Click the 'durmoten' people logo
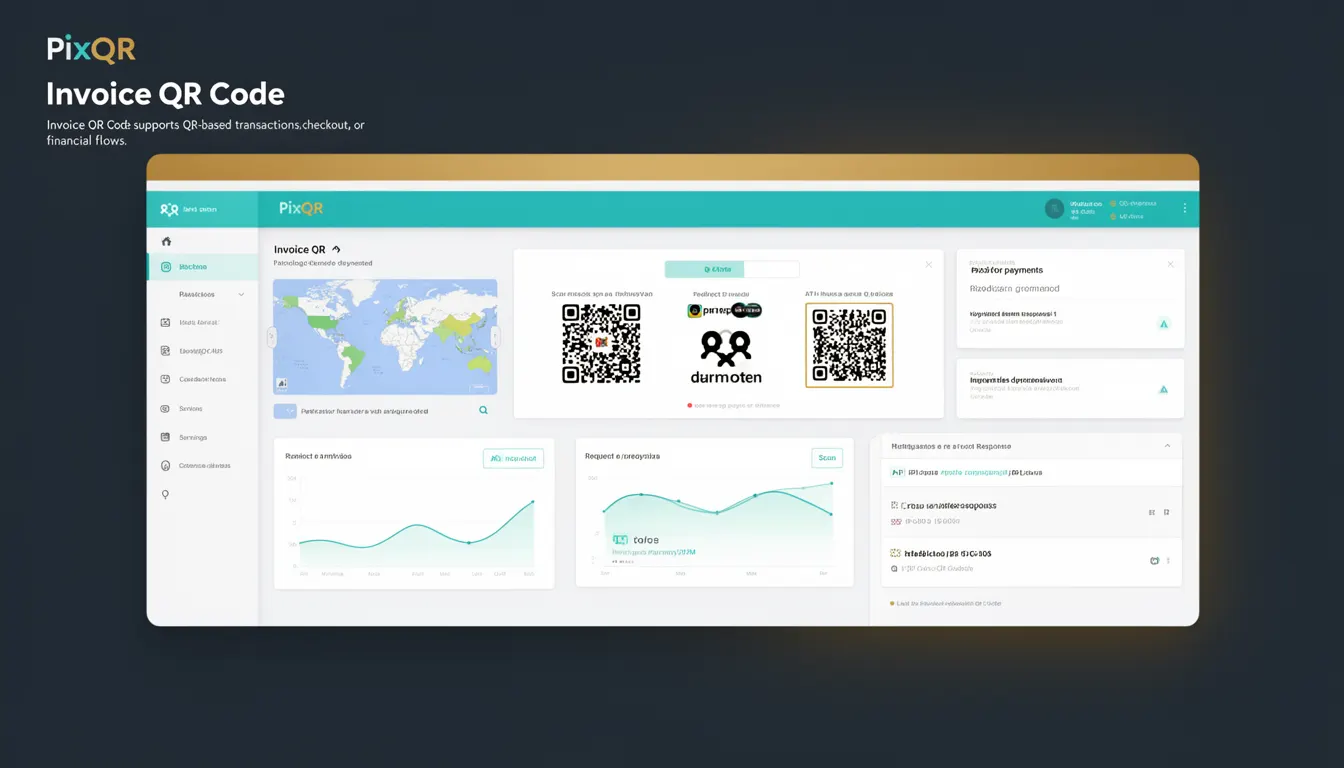 (x=726, y=357)
